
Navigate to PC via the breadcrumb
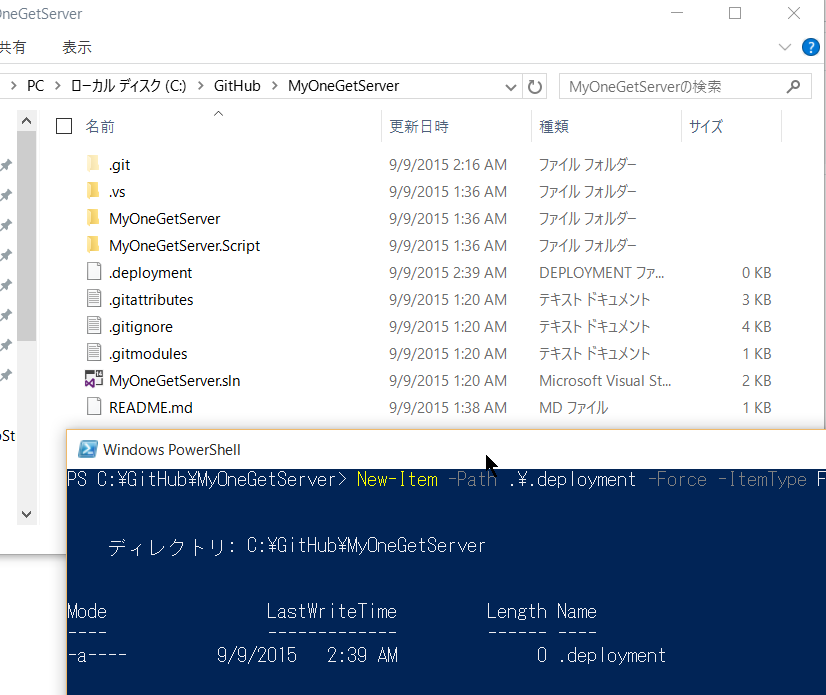point(35,86)
